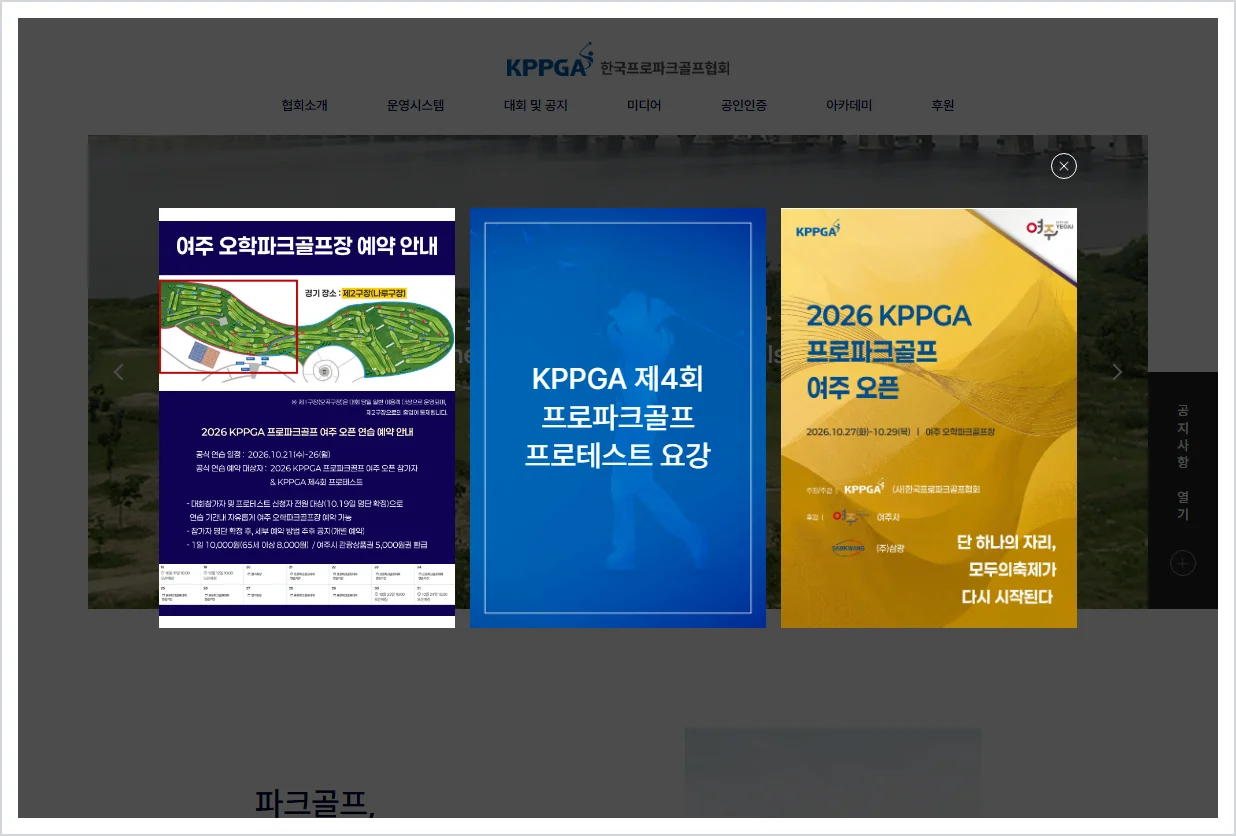Click the 공지사항 열기 side tab text

point(1183,462)
